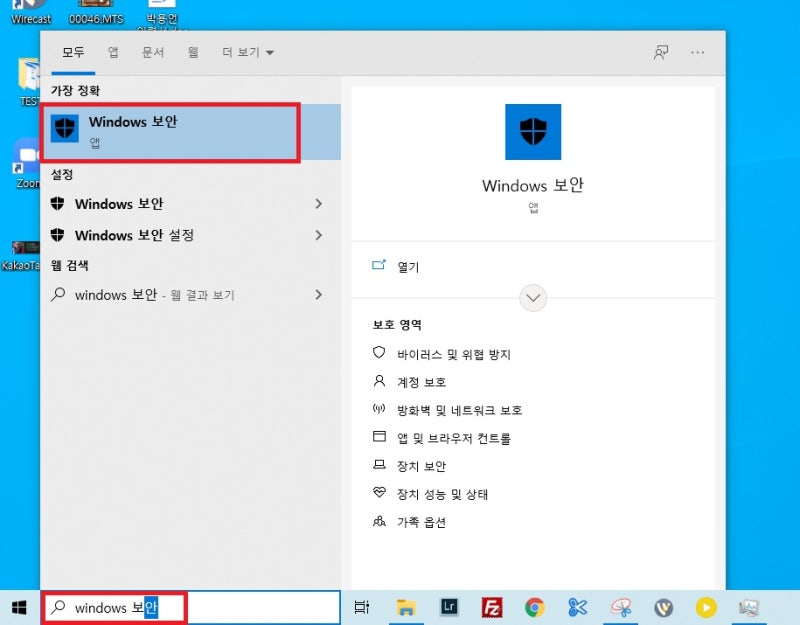Click the virus protection shield outline icon

click(379, 352)
